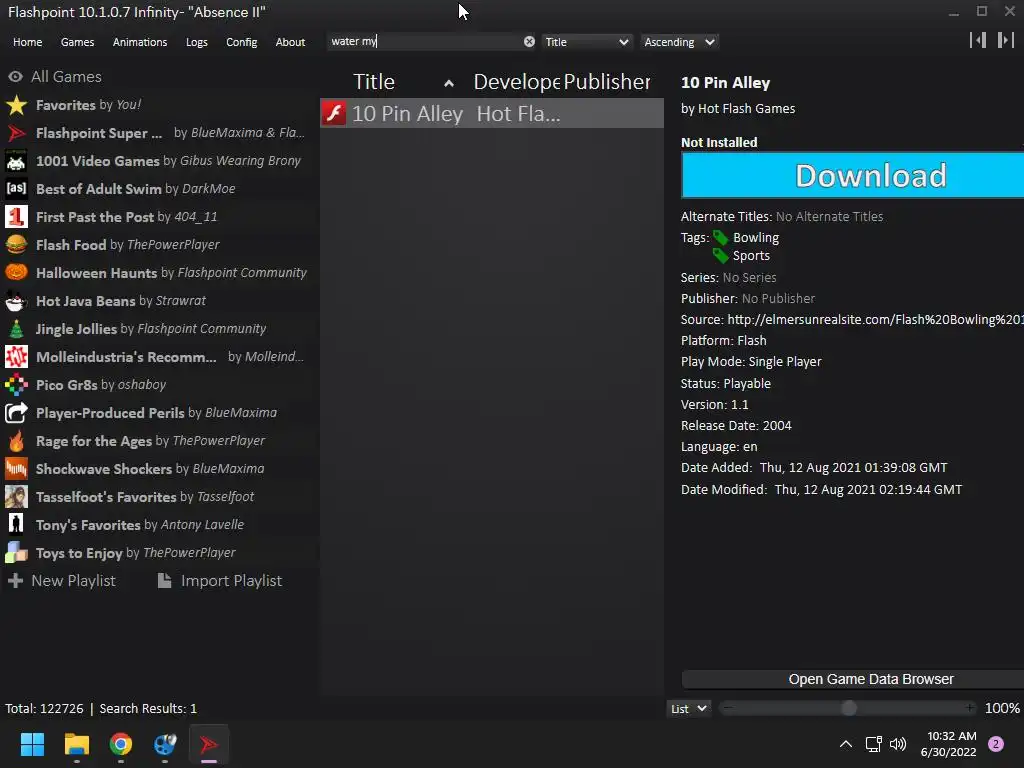Click the plus end of the zoom slider

tap(970, 708)
